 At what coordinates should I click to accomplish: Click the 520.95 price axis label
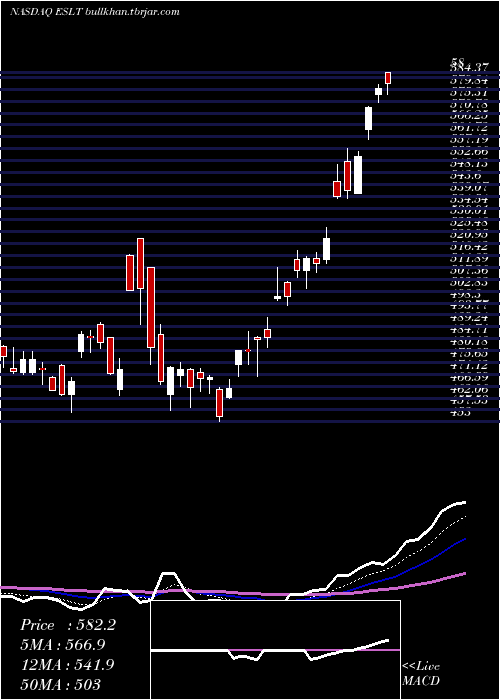click(x=469, y=235)
